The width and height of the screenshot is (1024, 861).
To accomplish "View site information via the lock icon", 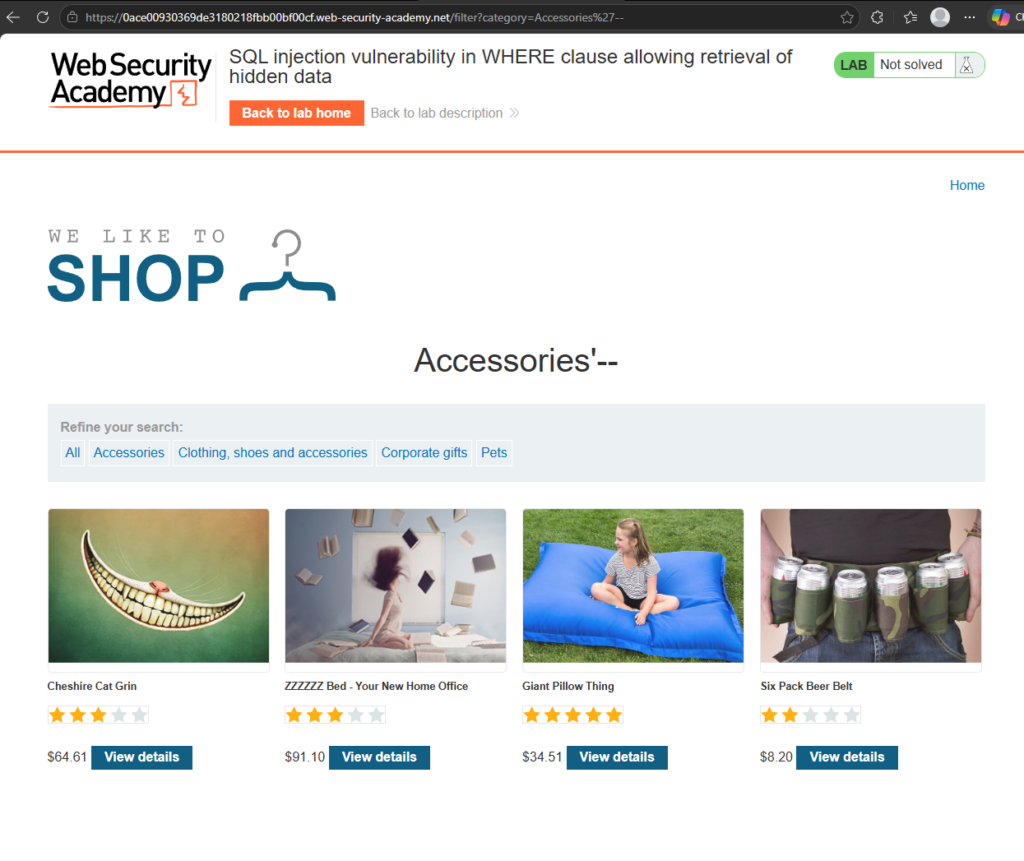I will [72, 18].
